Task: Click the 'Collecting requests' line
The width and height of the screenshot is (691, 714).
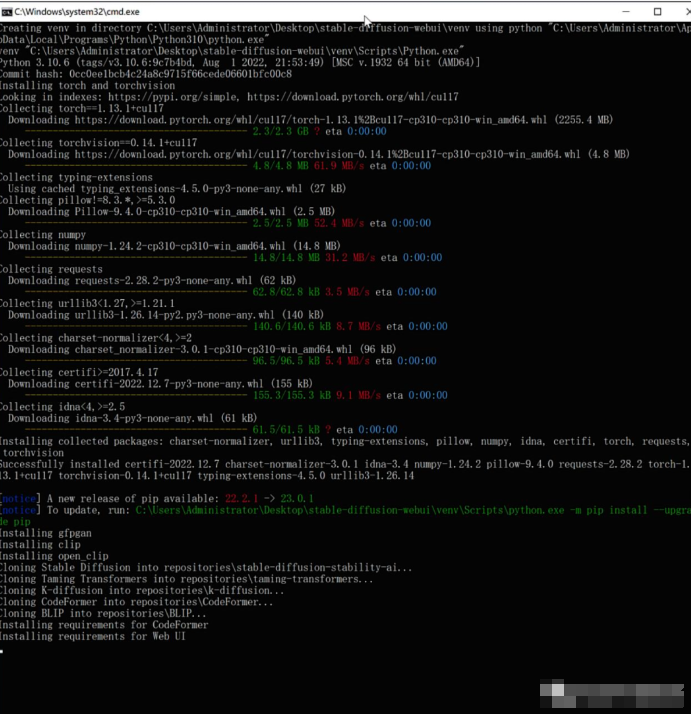Action: coord(51,269)
